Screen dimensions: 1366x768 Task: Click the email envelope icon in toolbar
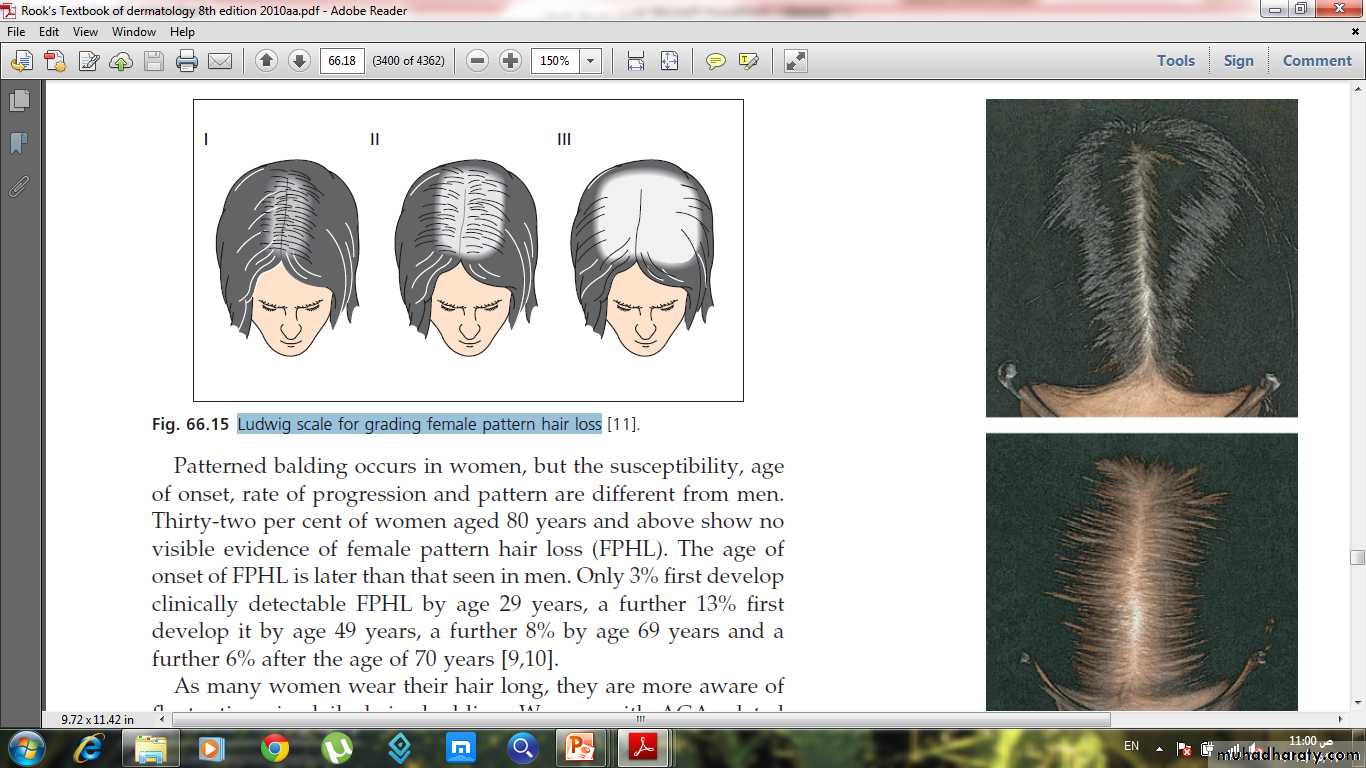coord(219,61)
